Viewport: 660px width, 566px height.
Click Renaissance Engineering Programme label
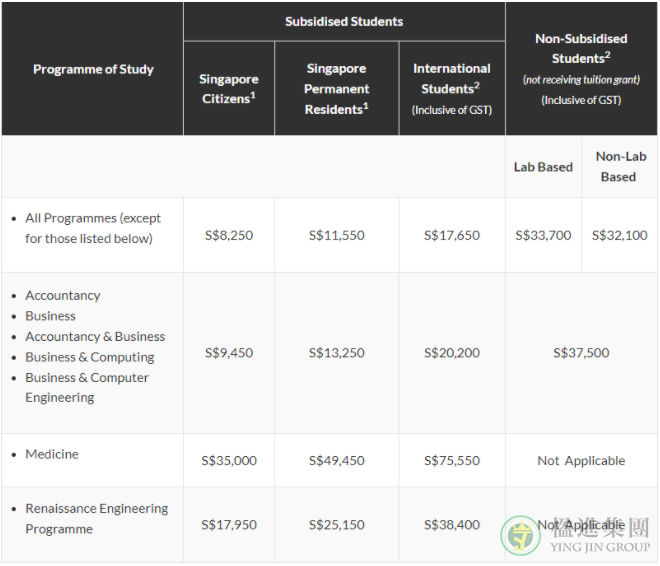[x=96, y=518]
